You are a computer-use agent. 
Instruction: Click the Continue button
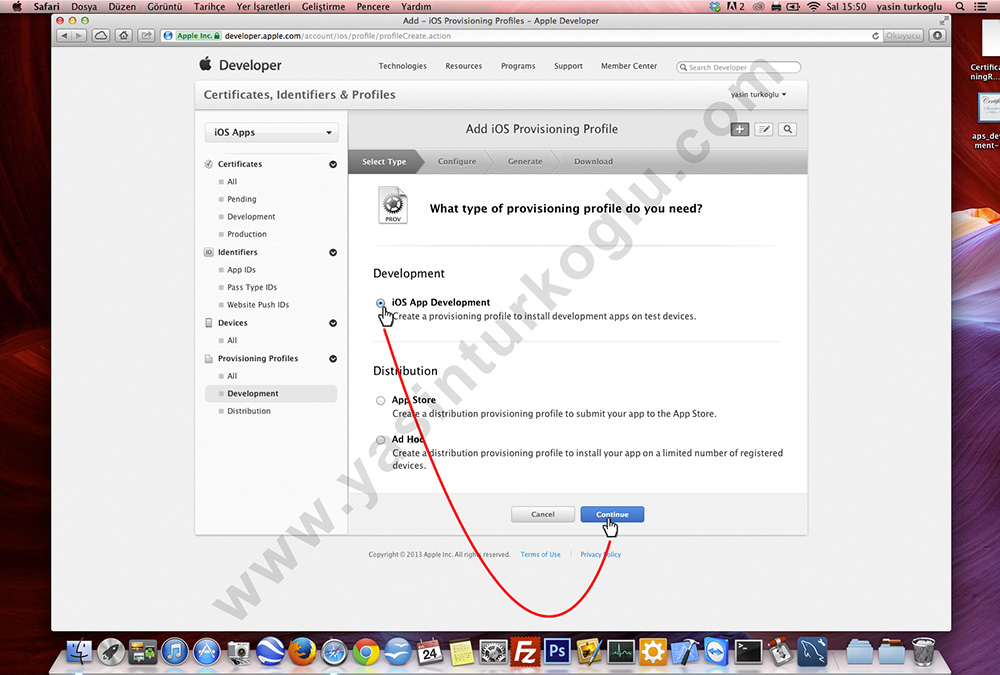point(612,514)
